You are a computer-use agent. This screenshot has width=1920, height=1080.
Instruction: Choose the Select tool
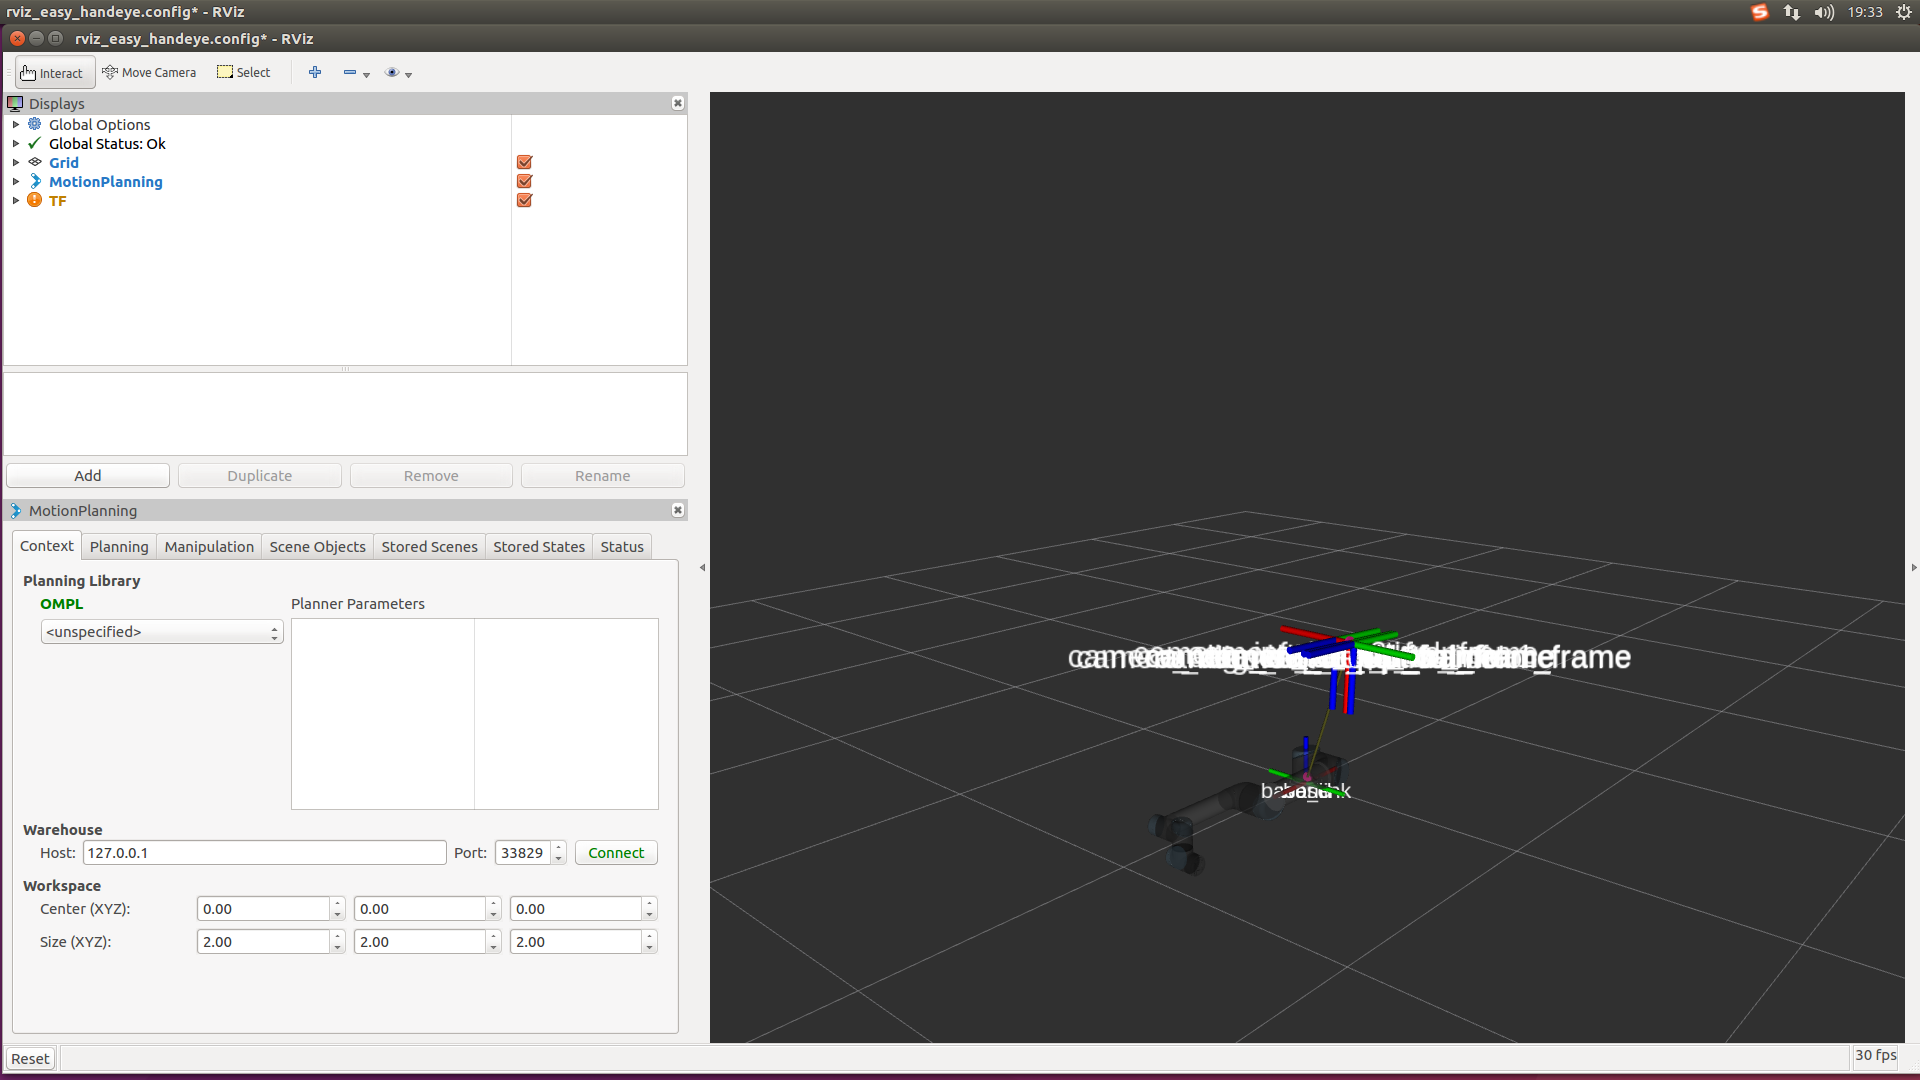pyautogui.click(x=244, y=73)
